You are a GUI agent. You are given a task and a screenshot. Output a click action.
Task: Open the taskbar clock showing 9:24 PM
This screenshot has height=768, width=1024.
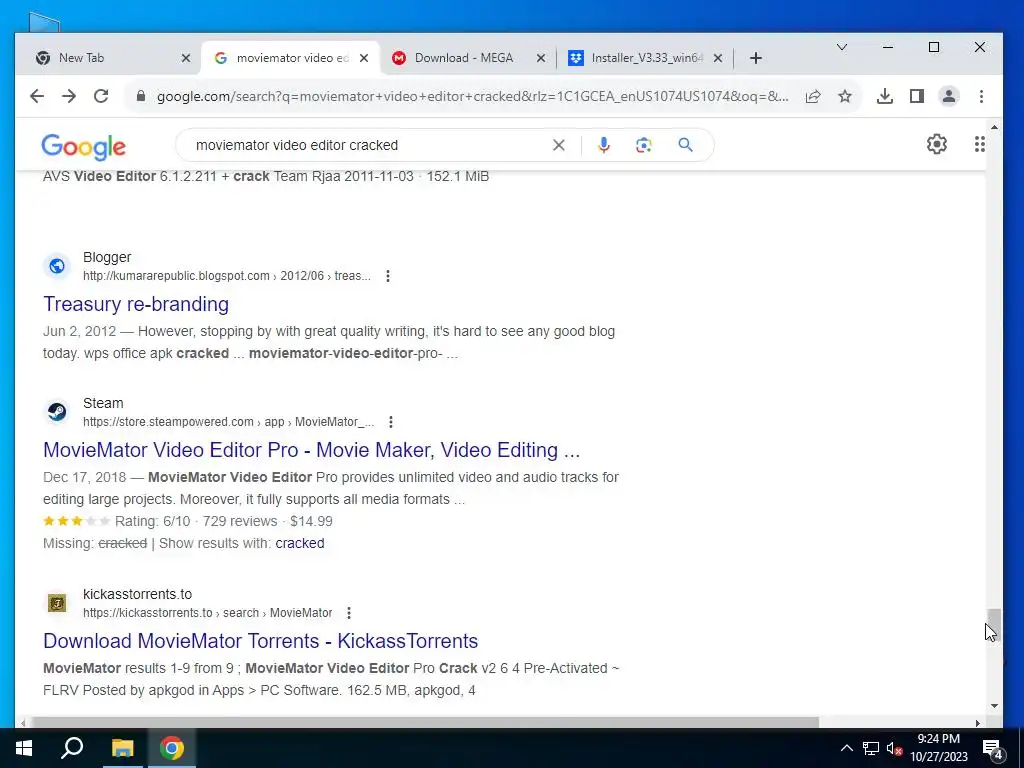(938, 748)
